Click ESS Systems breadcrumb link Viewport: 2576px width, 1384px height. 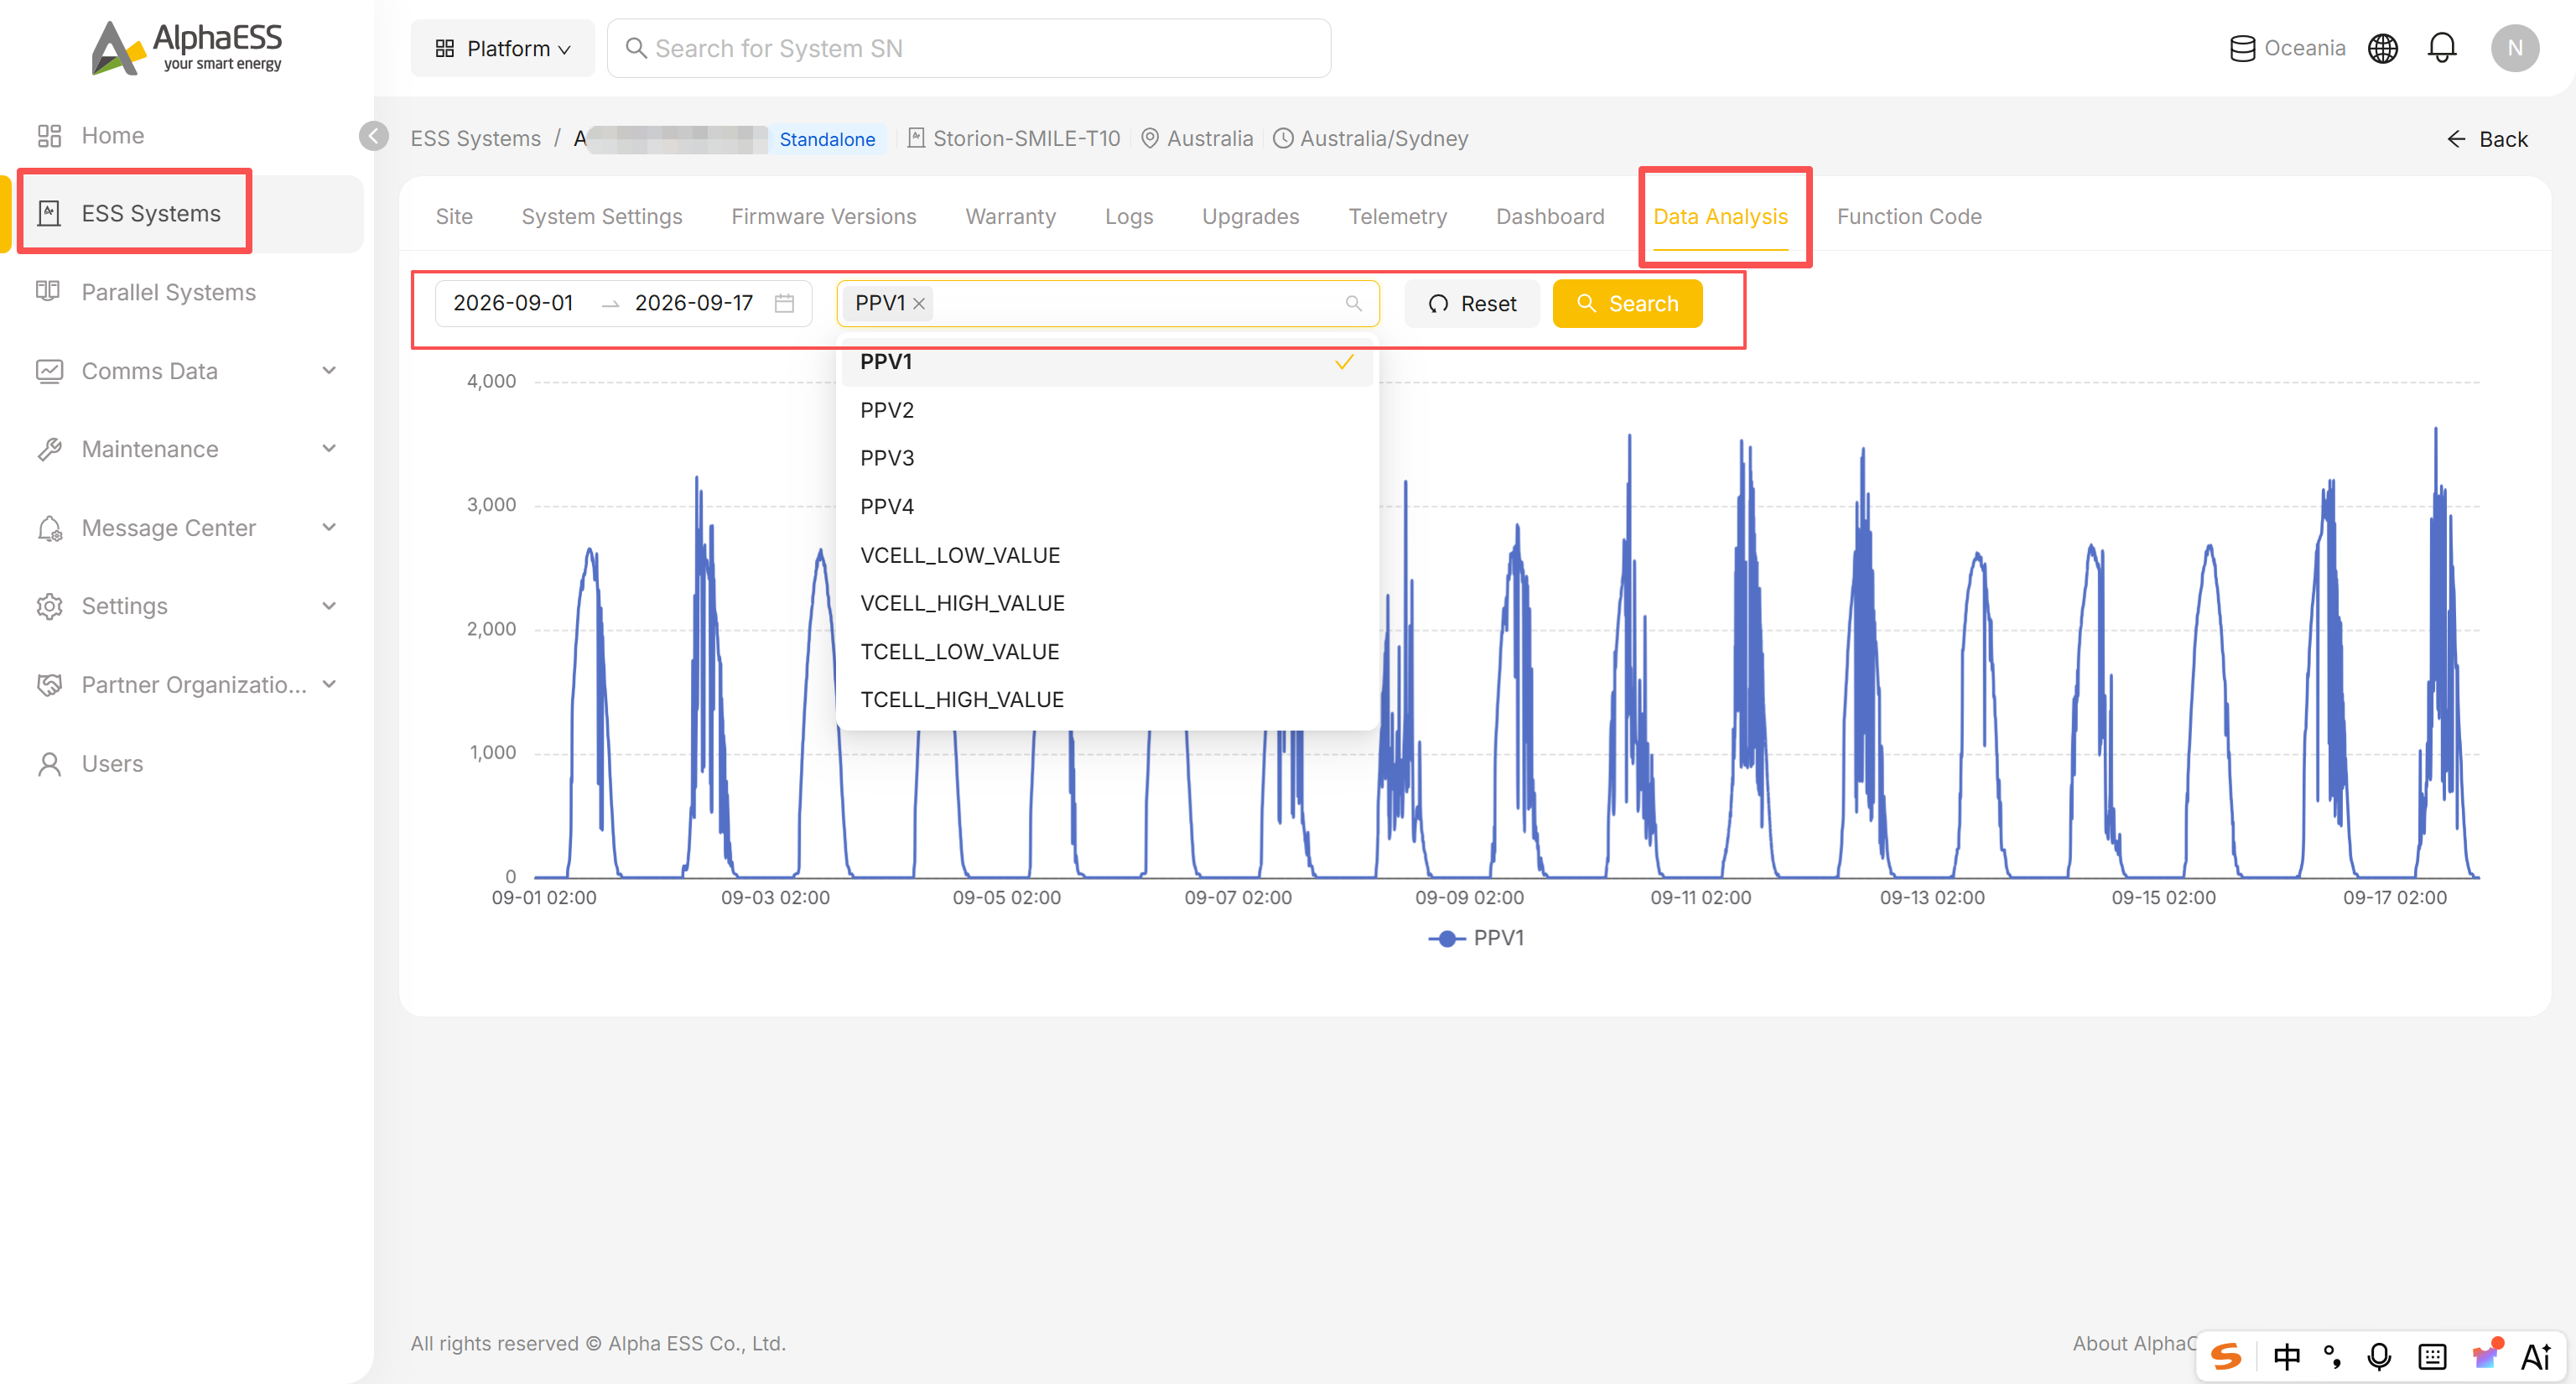point(476,139)
